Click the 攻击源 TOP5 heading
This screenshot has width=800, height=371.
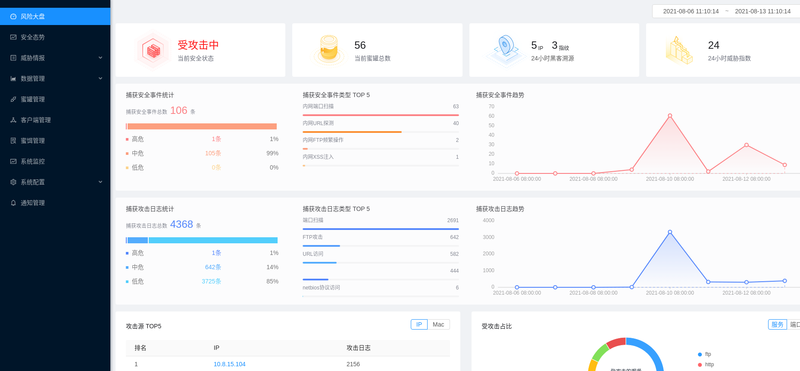pyautogui.click(x=143, y=326)
